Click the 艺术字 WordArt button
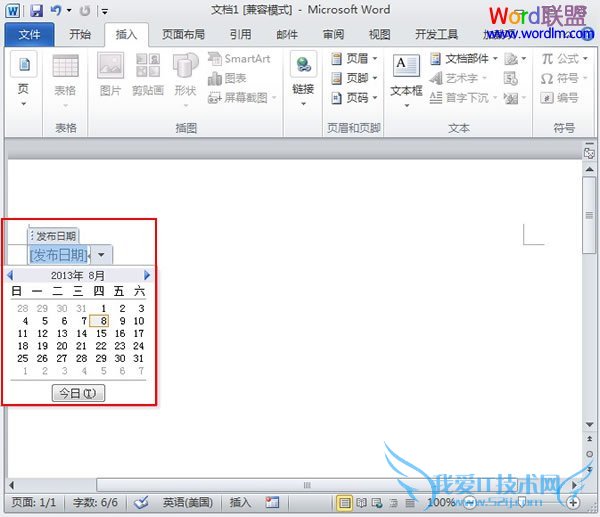600x517 pixels. coord(458,78)
